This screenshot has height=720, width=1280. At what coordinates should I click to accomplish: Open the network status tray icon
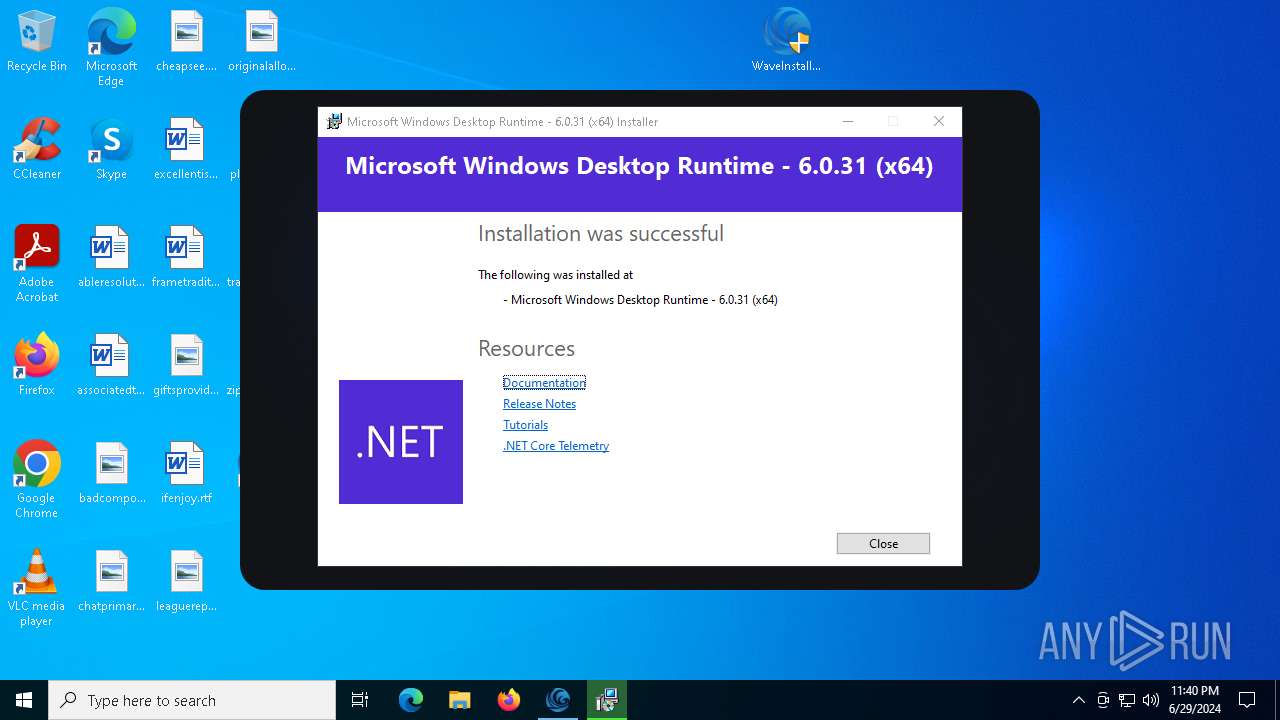(1127, 700)
